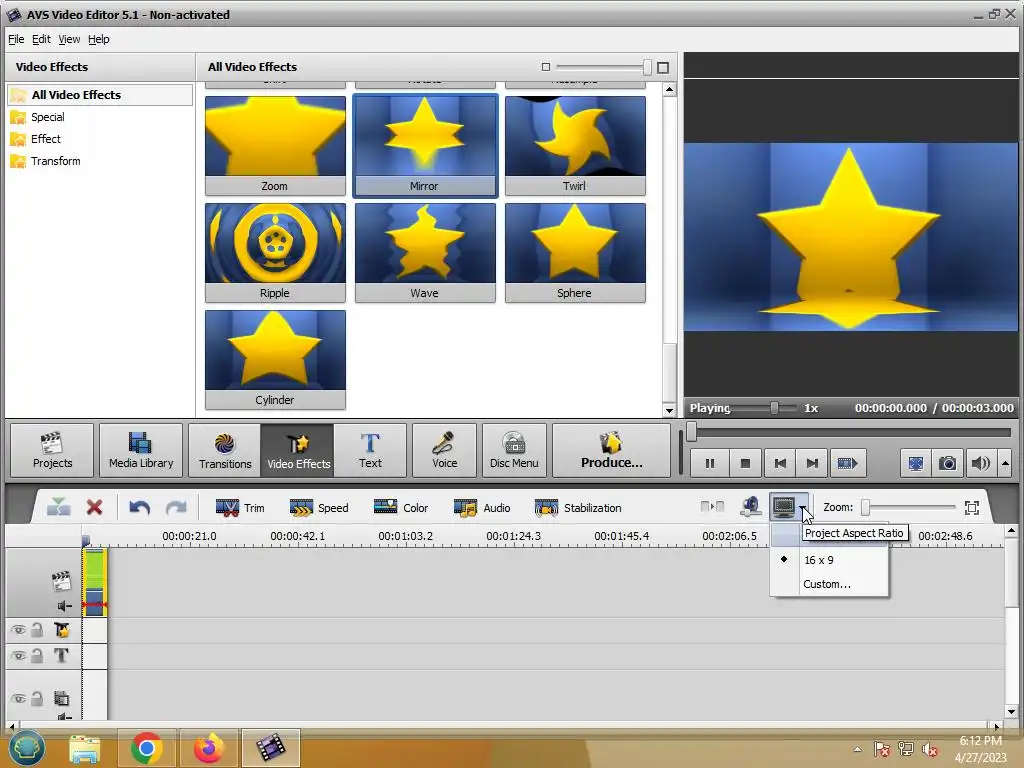The image size is (1024, 768).
Task: Open the View menu
Action: pos(69,39)
